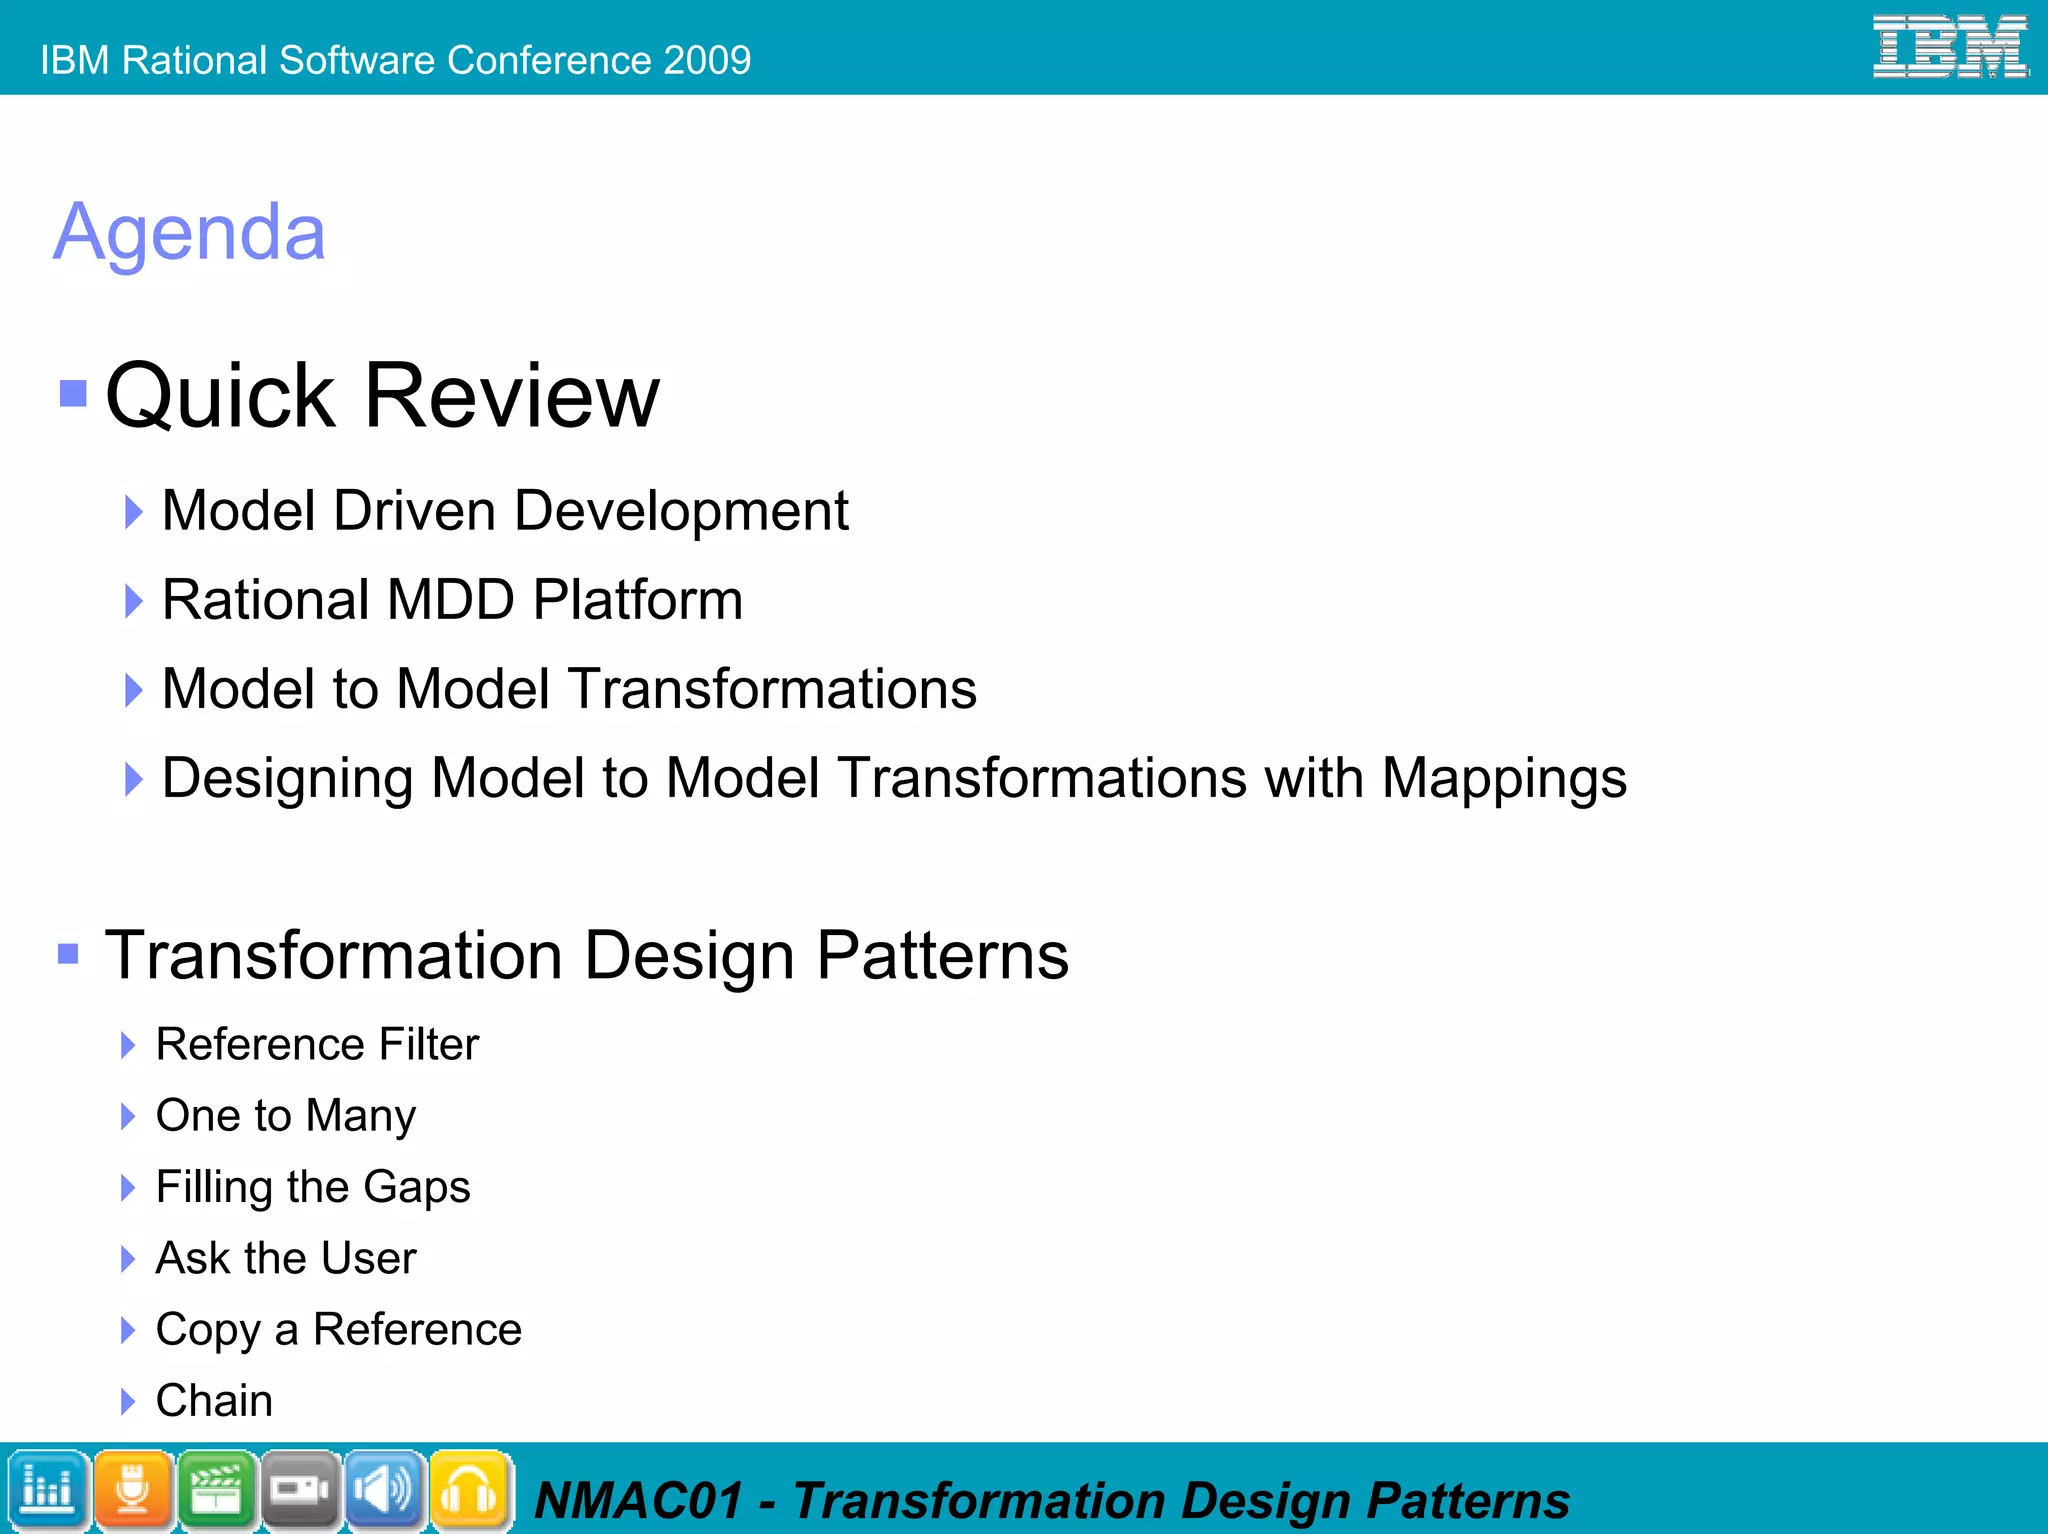Select the Quick Review heading
2048x1534 pixels.
click(382, 396)
